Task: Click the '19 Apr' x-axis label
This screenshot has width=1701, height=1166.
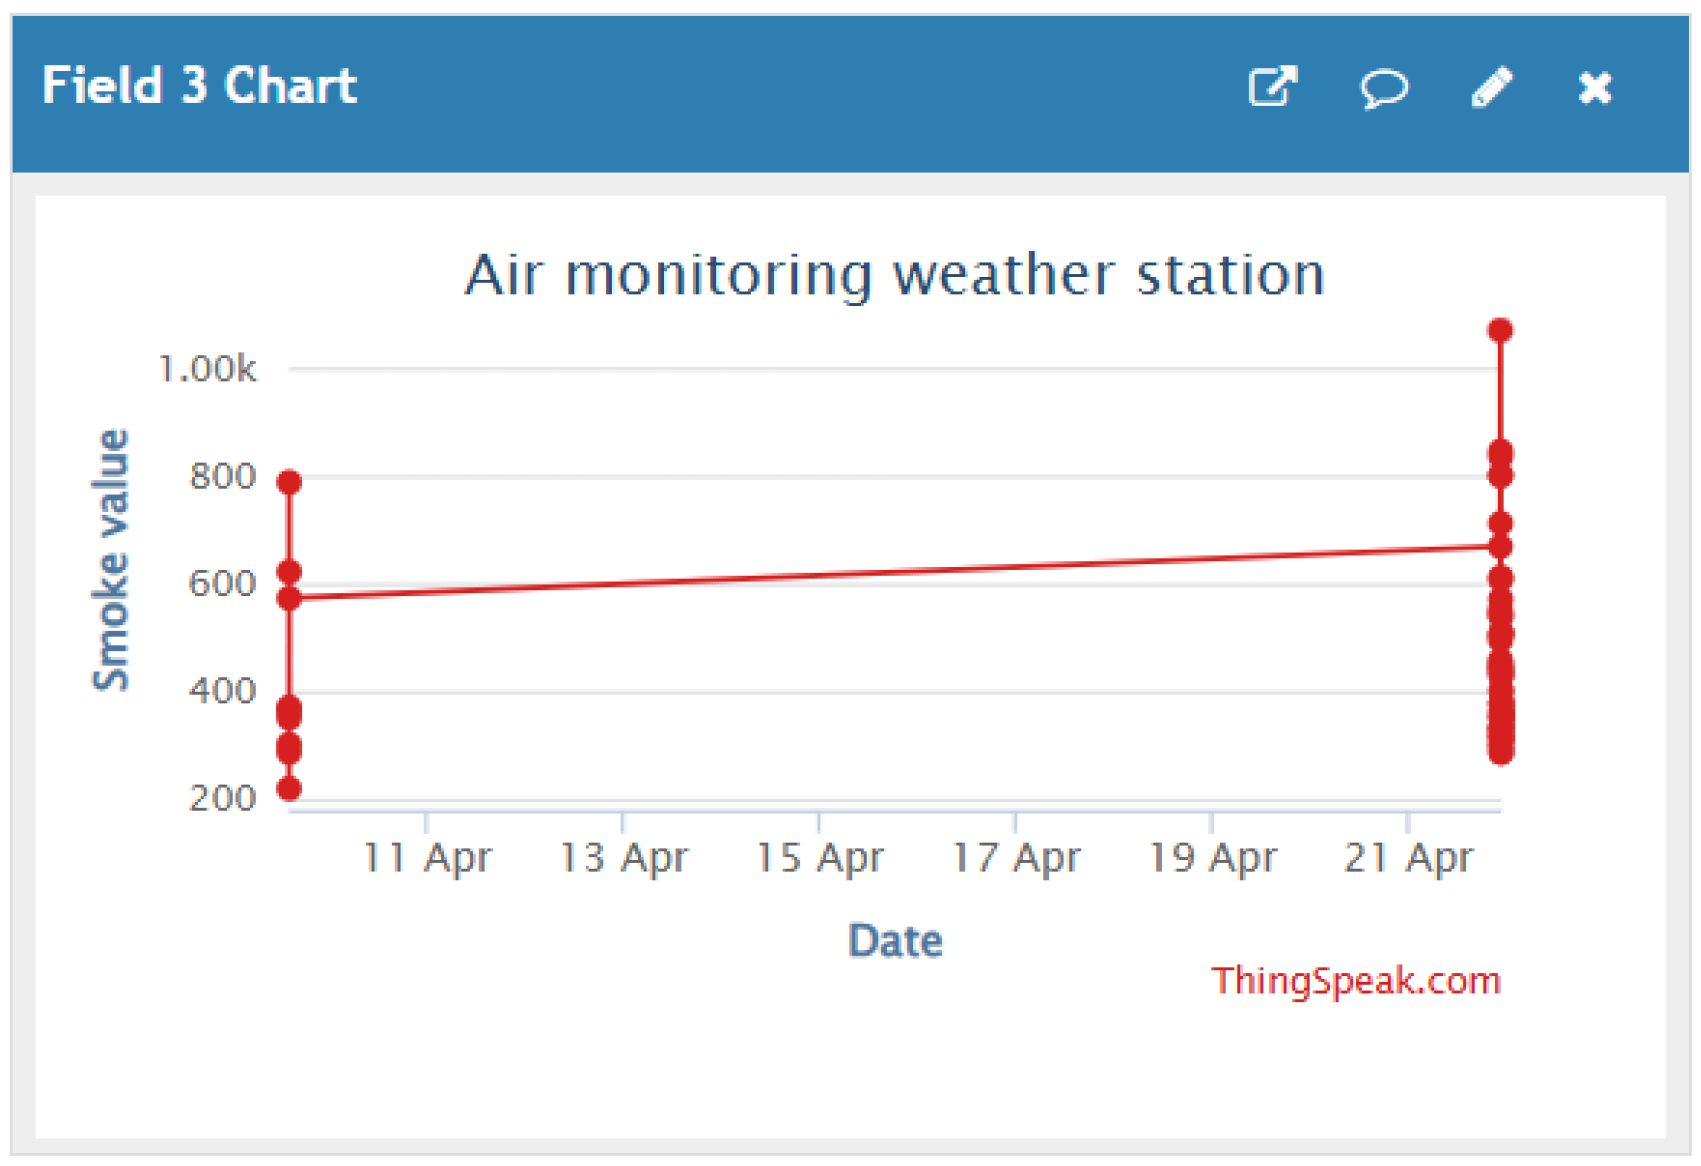Action: tap(1212, 858)
